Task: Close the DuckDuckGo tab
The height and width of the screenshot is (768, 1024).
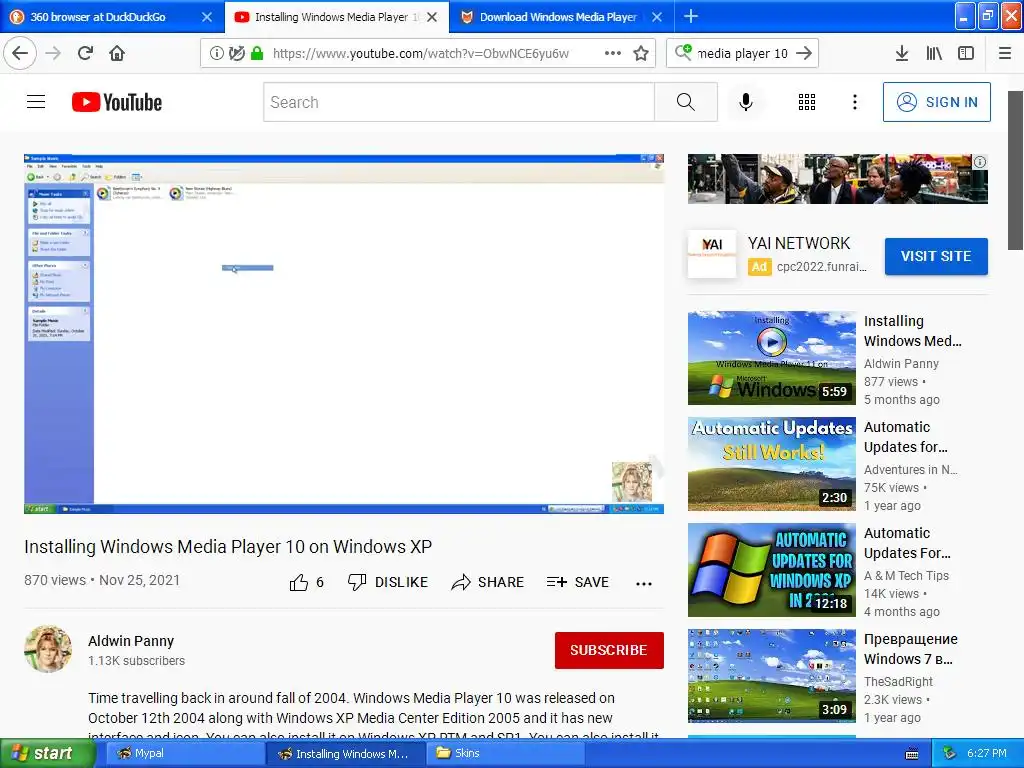Action: (x=207, y=17)
